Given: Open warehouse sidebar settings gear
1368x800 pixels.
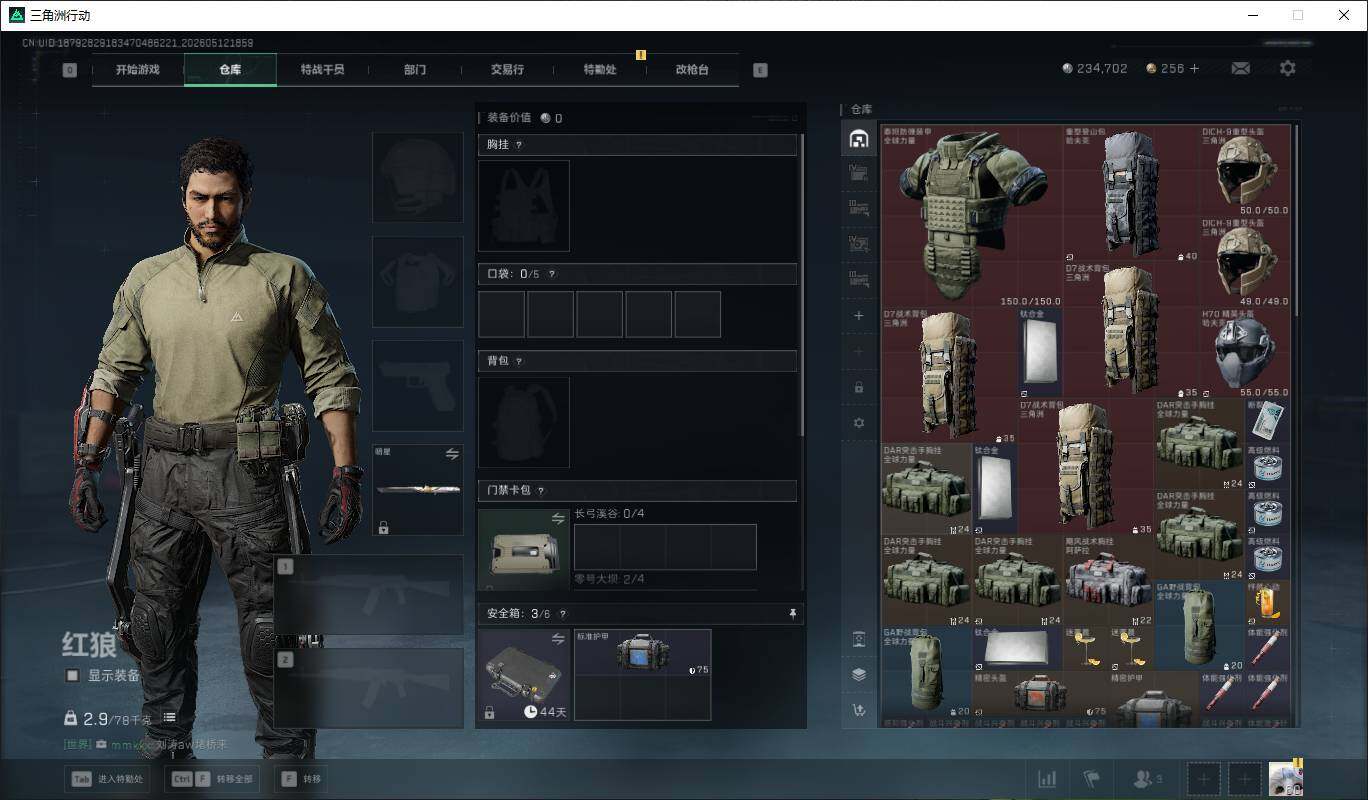Looking at the screenshot, I should point(858,423).
